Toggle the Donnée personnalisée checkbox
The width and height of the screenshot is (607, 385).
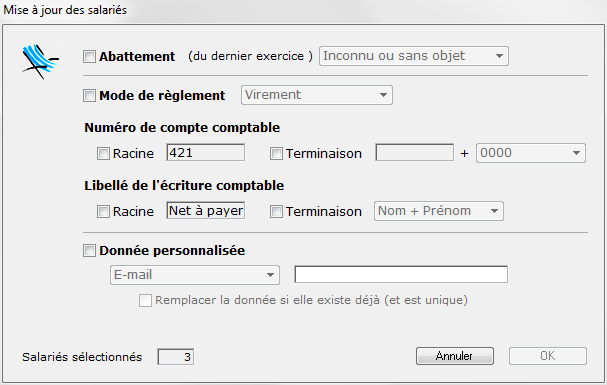click(x=89, y=251)
